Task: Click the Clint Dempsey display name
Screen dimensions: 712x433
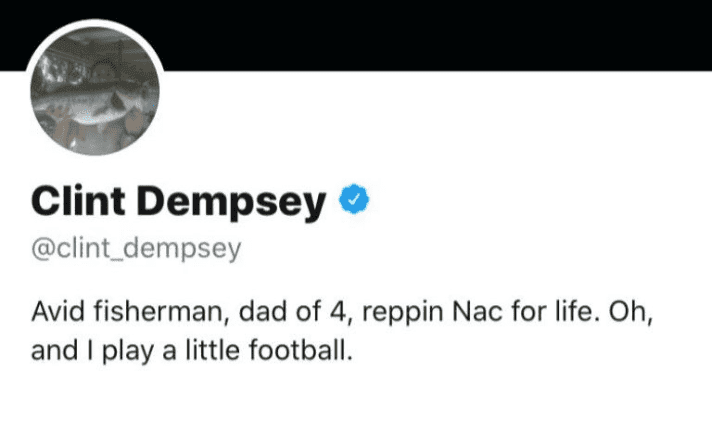Action: click(x=178, y=202)
